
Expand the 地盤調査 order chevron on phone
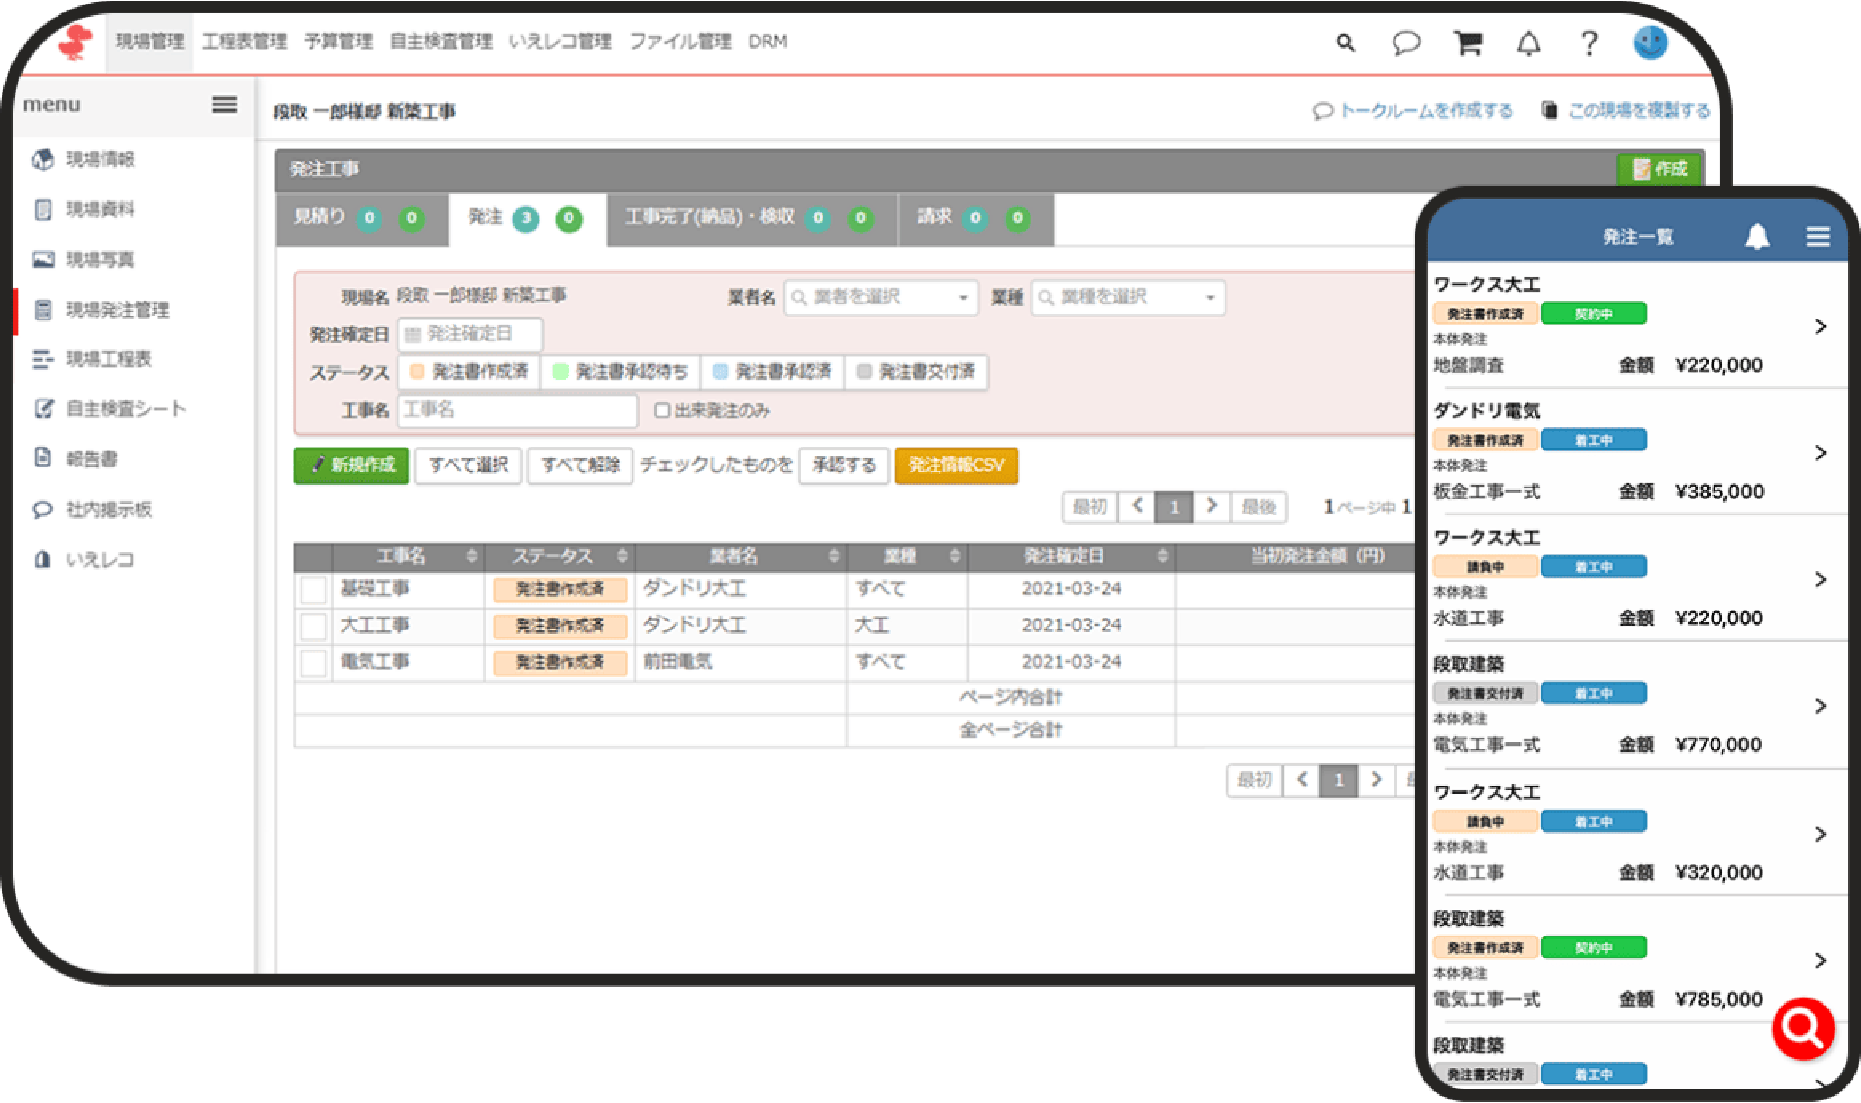[1820, 326]
